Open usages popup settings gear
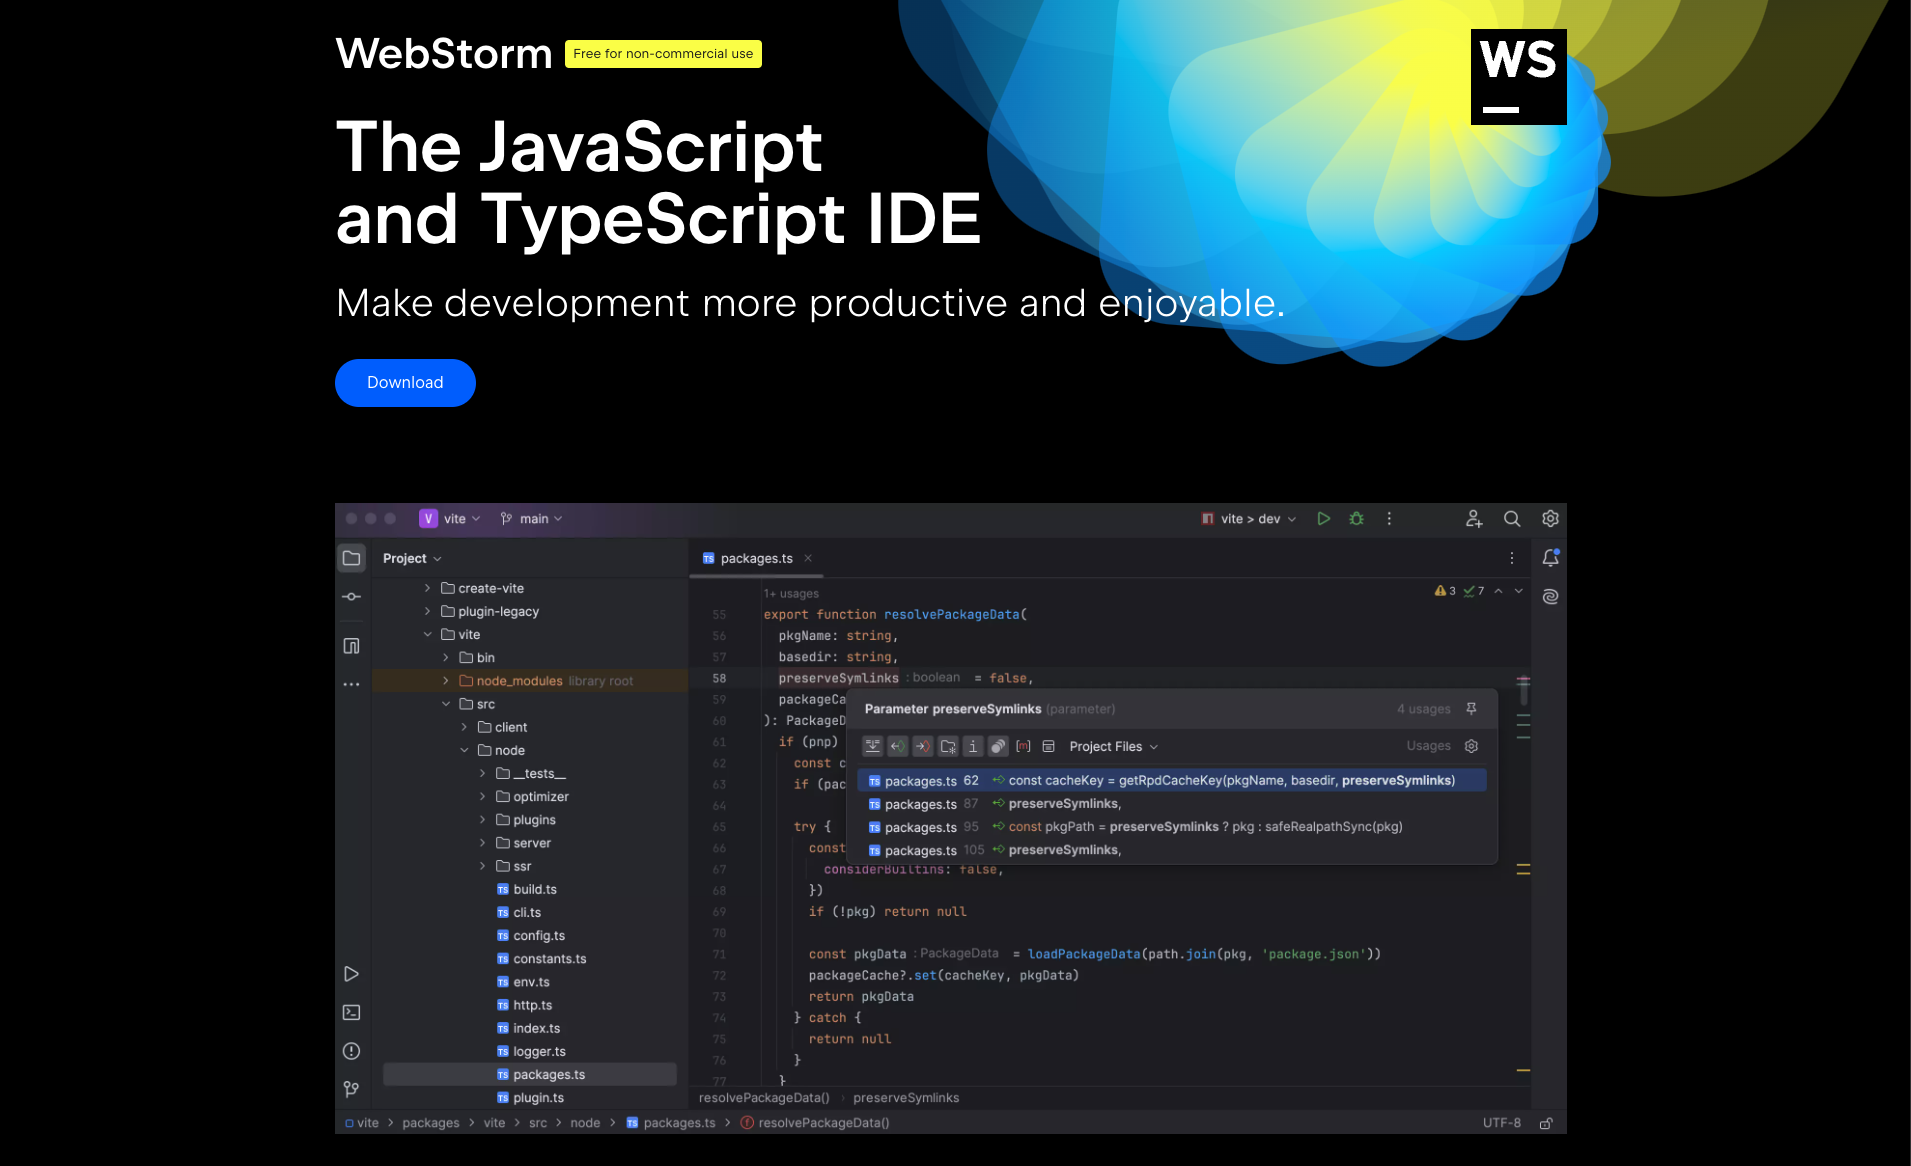This screenshot has height=1166, width=1911. 1471,746
